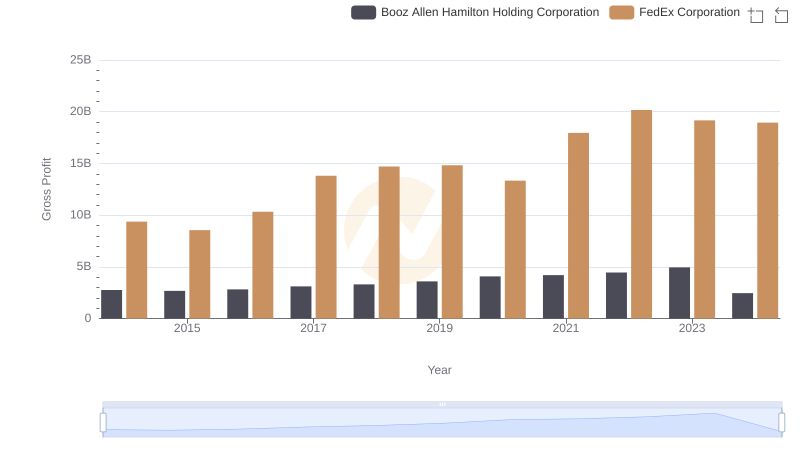
Task: Click the 2021 x-axis label
Action: (x=565, y=328)
